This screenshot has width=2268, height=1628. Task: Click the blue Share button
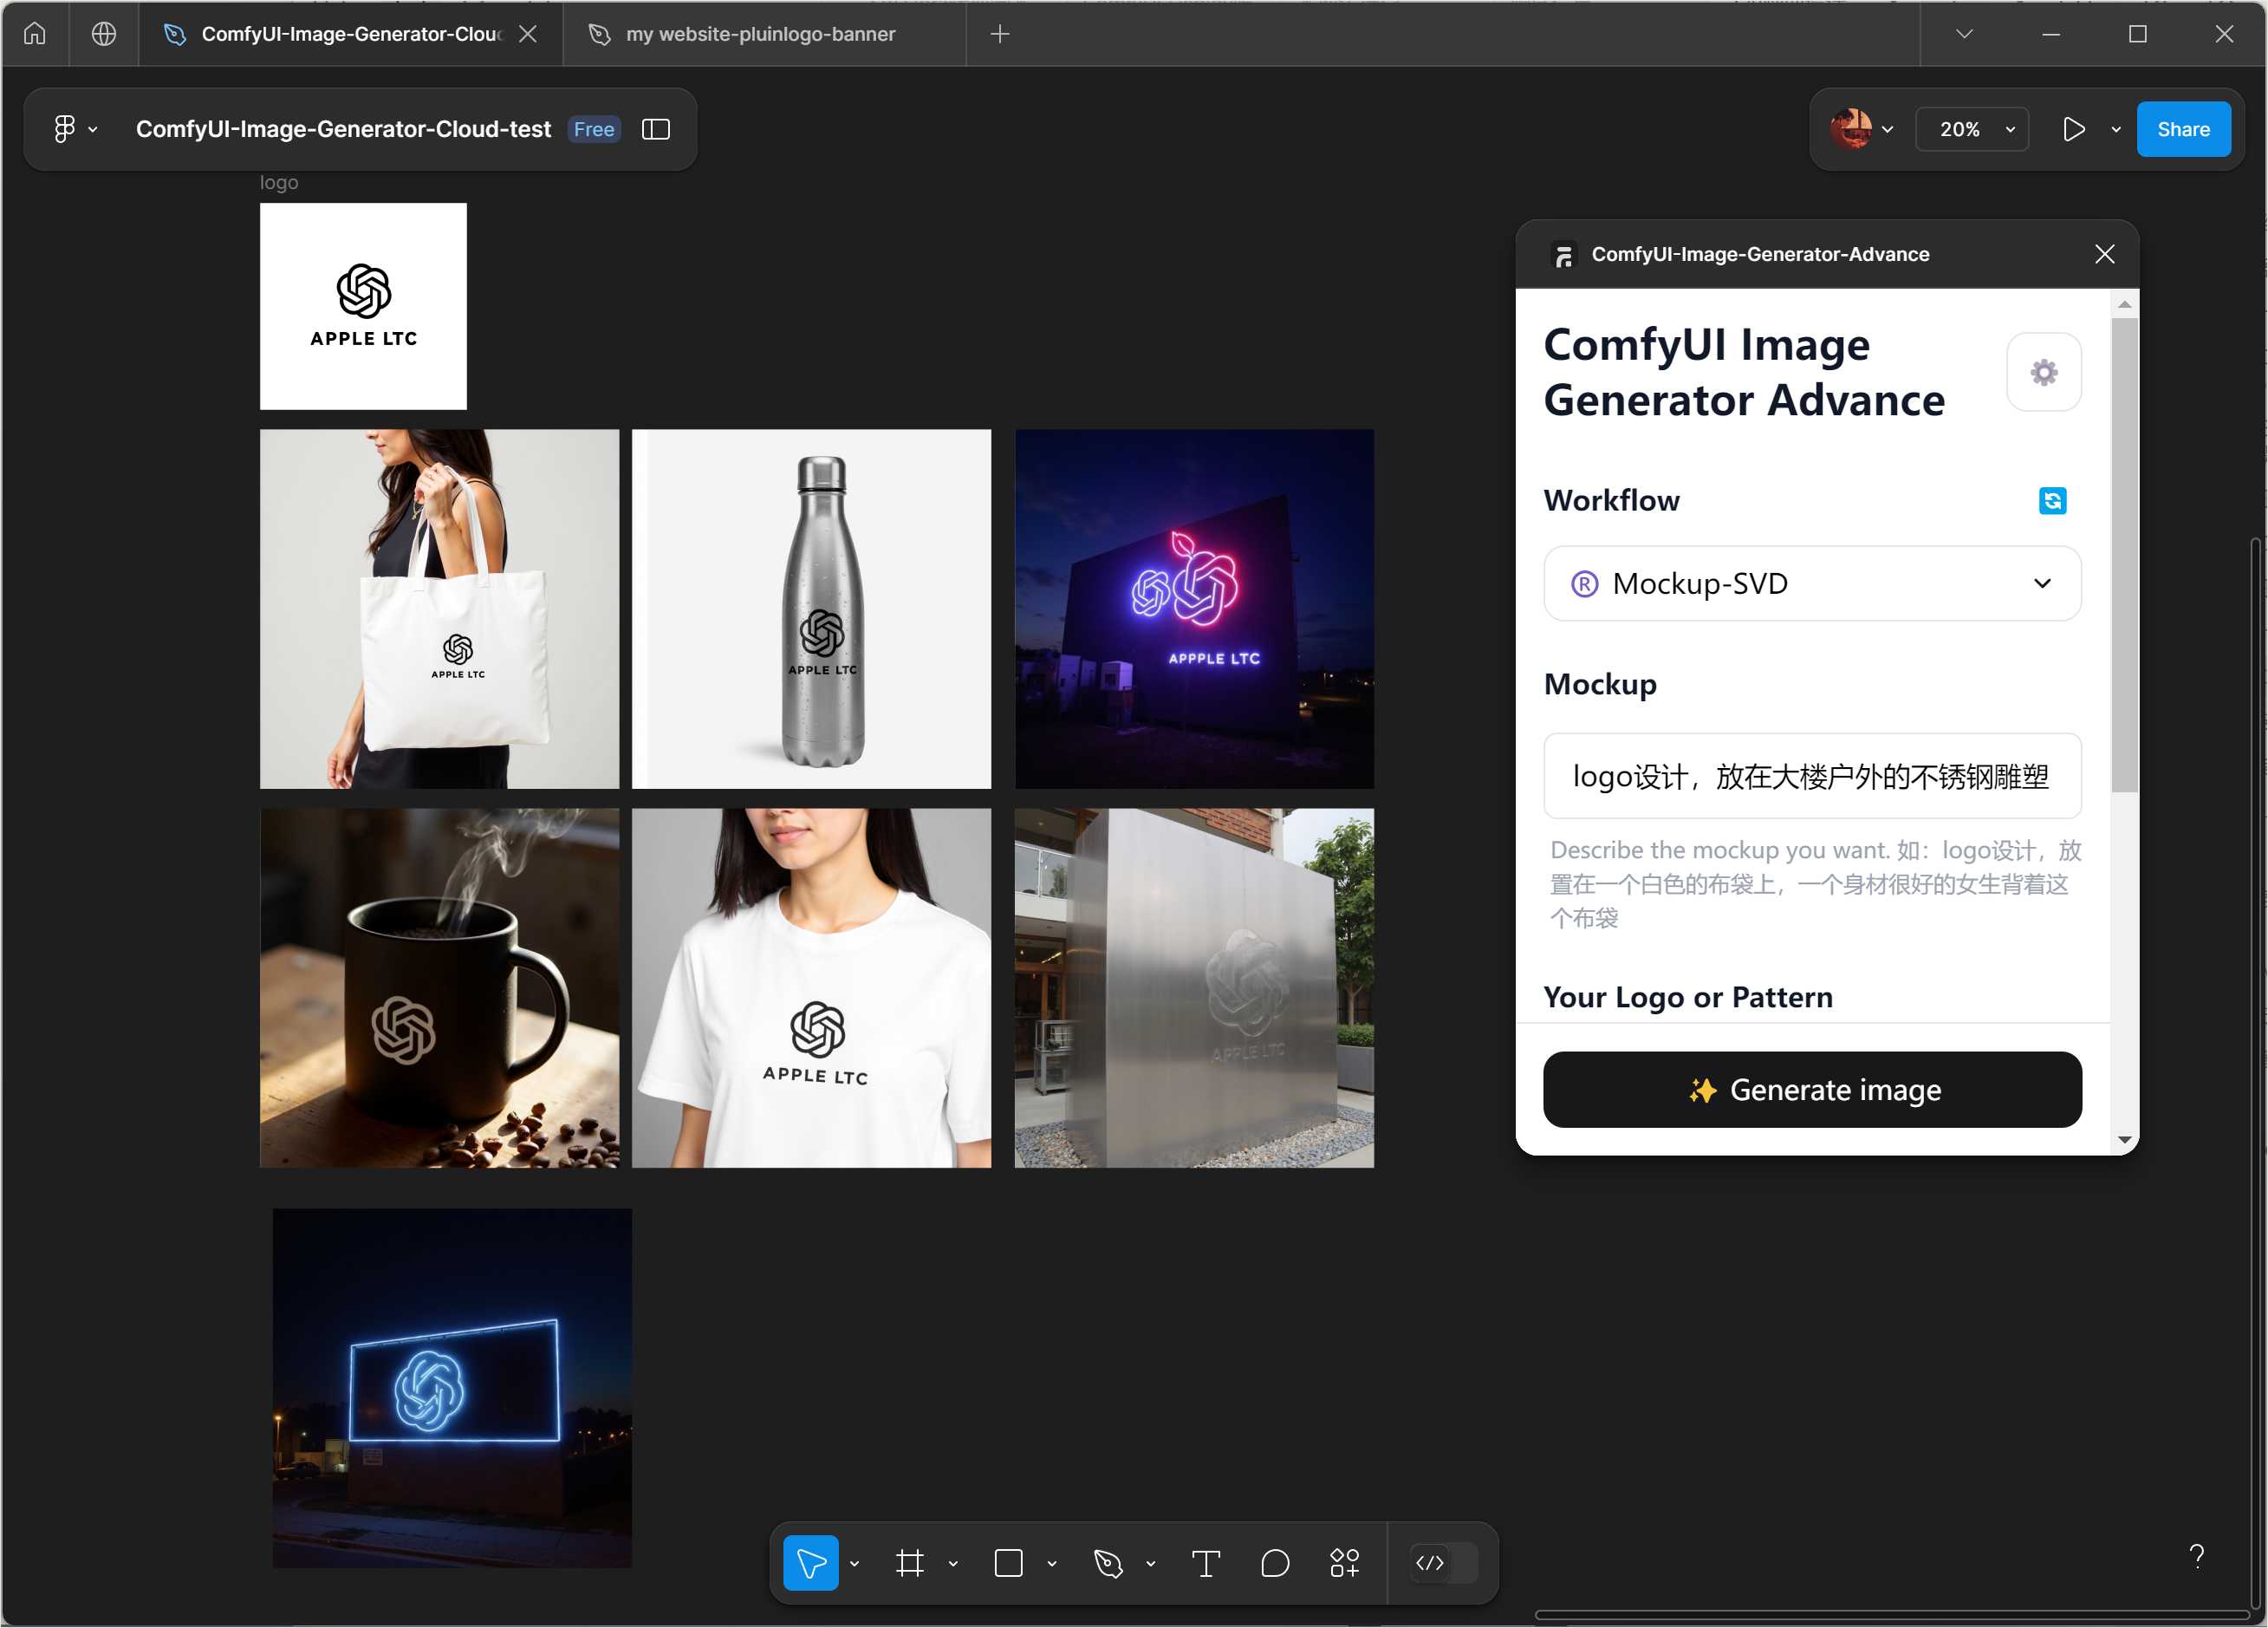2183,129
